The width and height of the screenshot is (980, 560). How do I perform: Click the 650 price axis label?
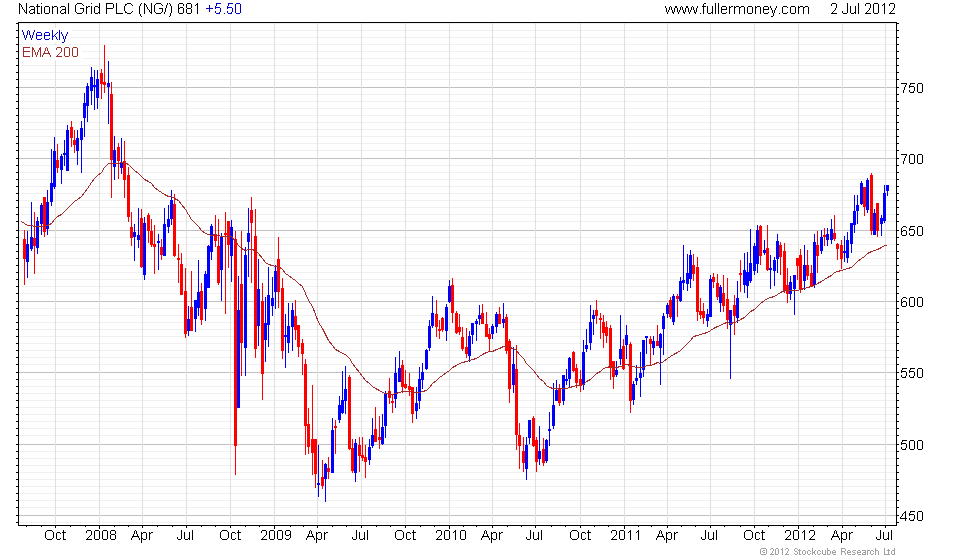tap(912, 231)
